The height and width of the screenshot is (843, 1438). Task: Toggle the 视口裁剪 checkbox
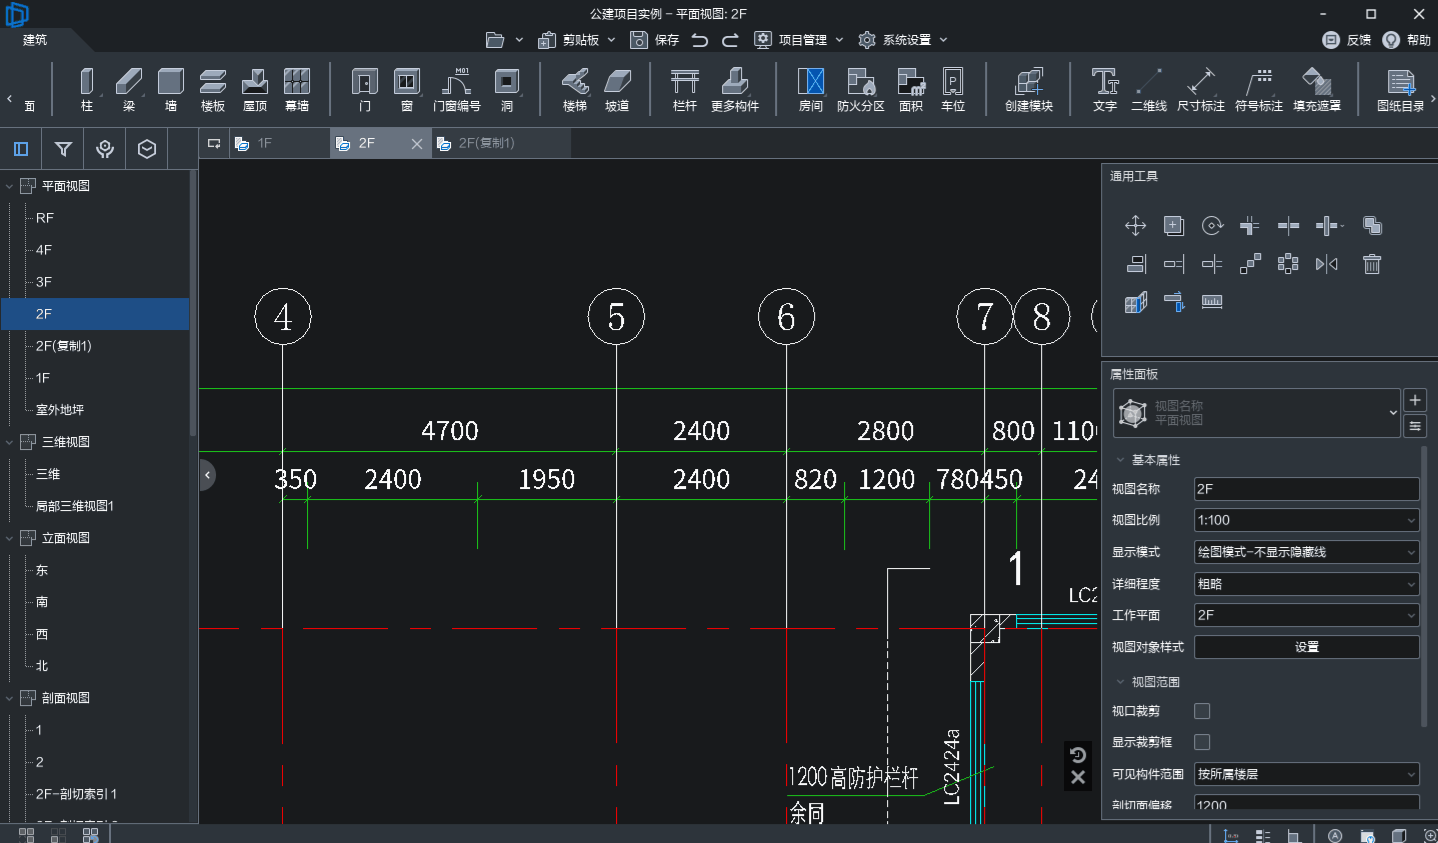click(x=1202, y=711)
